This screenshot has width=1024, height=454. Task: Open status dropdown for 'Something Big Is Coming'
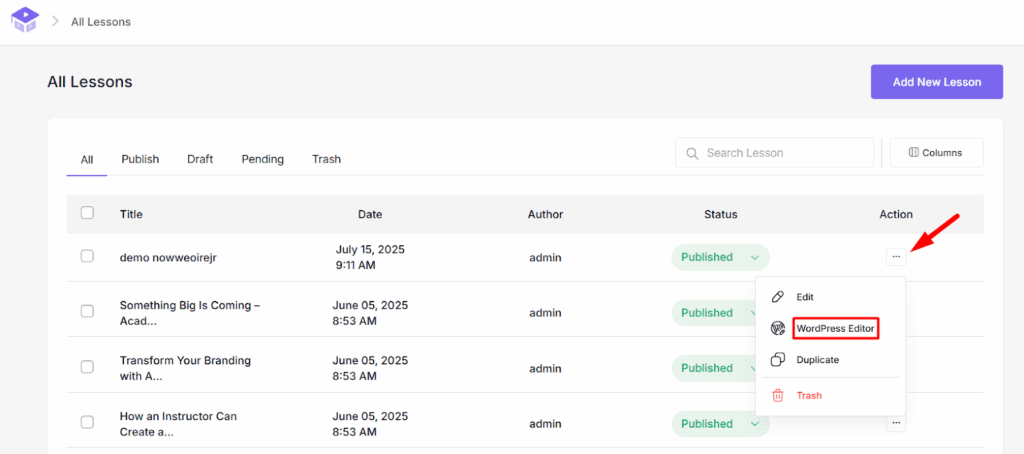(x=755, y=313)
